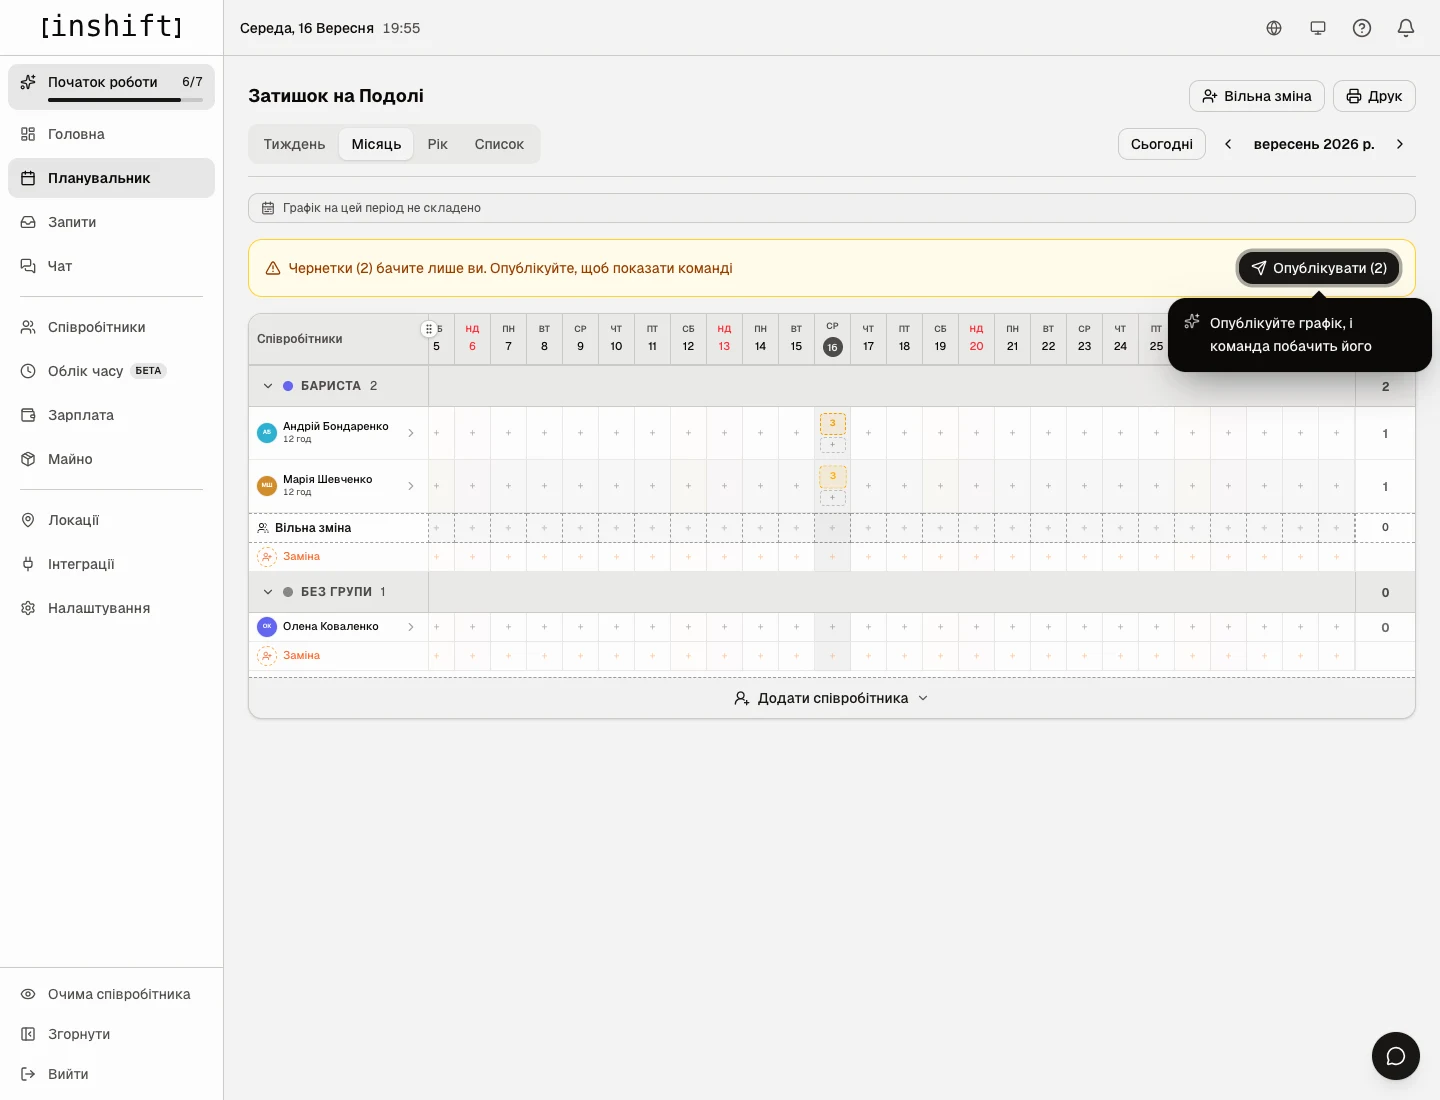Open Андрій Бондаренко's draft shift on 16
This screenshot has height=1100, width=1440.
point(833,423)
